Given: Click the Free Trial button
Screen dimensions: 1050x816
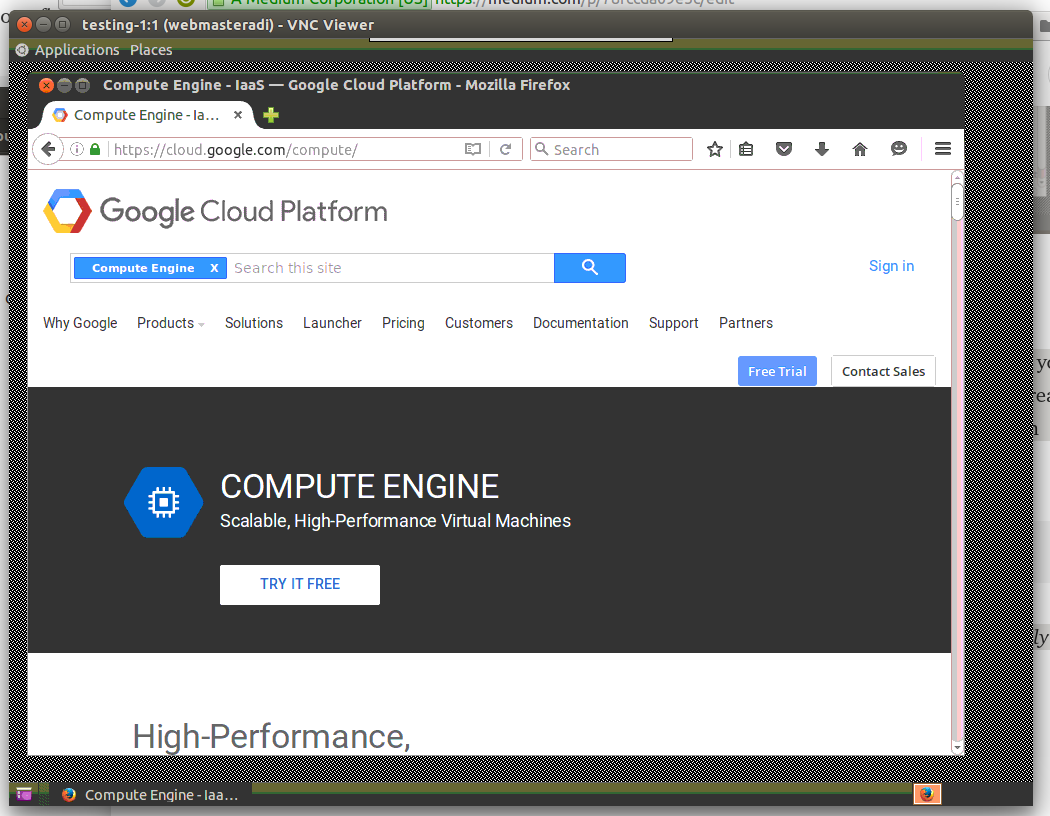Looking at the screenshot, I should pyautogui.click(x=777, y=371).
